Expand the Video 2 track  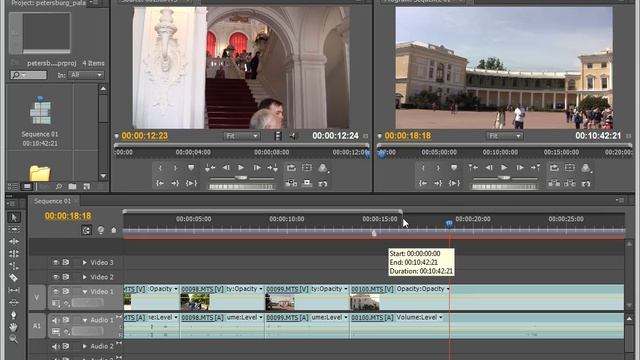click(x=84, y=277)
